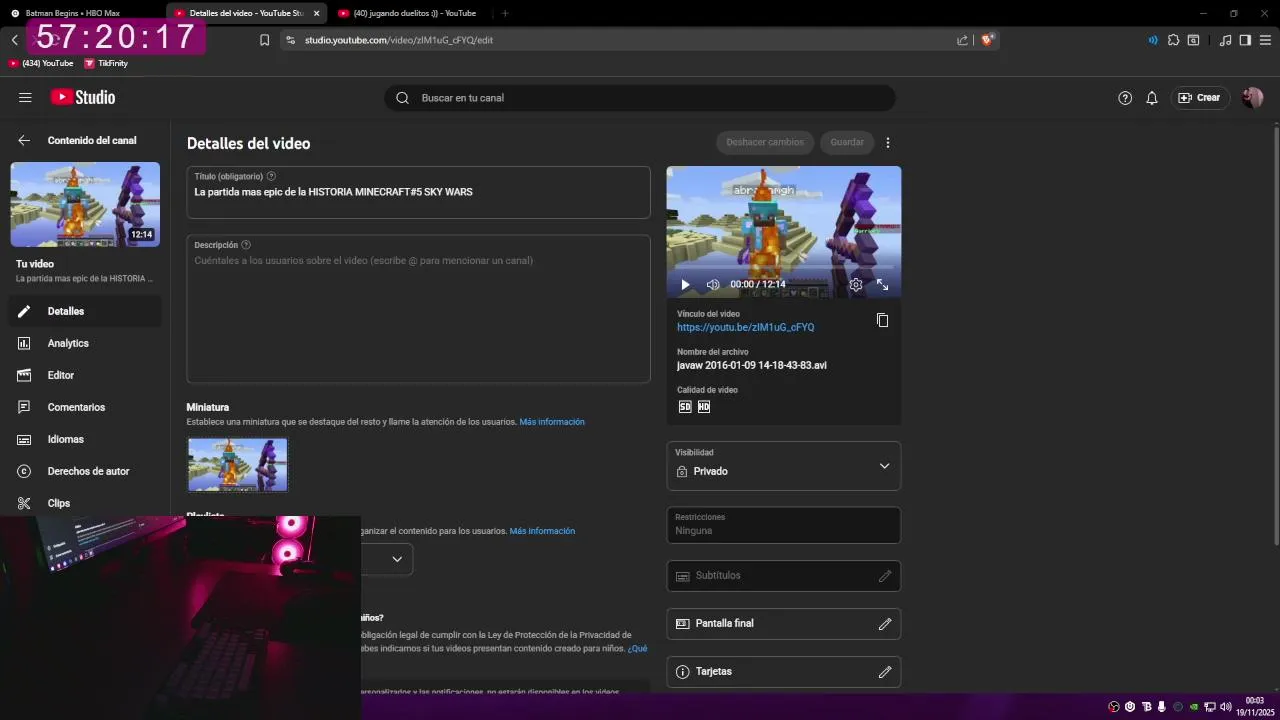Close the Detalles del video tab
The image size is (1280, 720).
[316, 13]
